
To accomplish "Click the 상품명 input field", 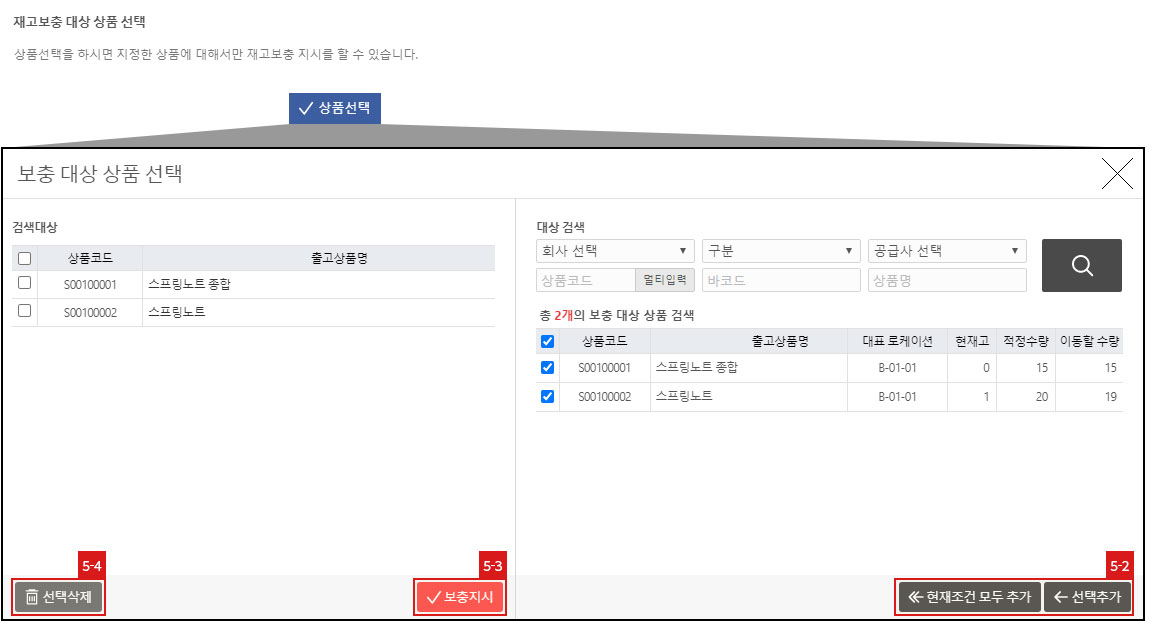I will 946,280.
